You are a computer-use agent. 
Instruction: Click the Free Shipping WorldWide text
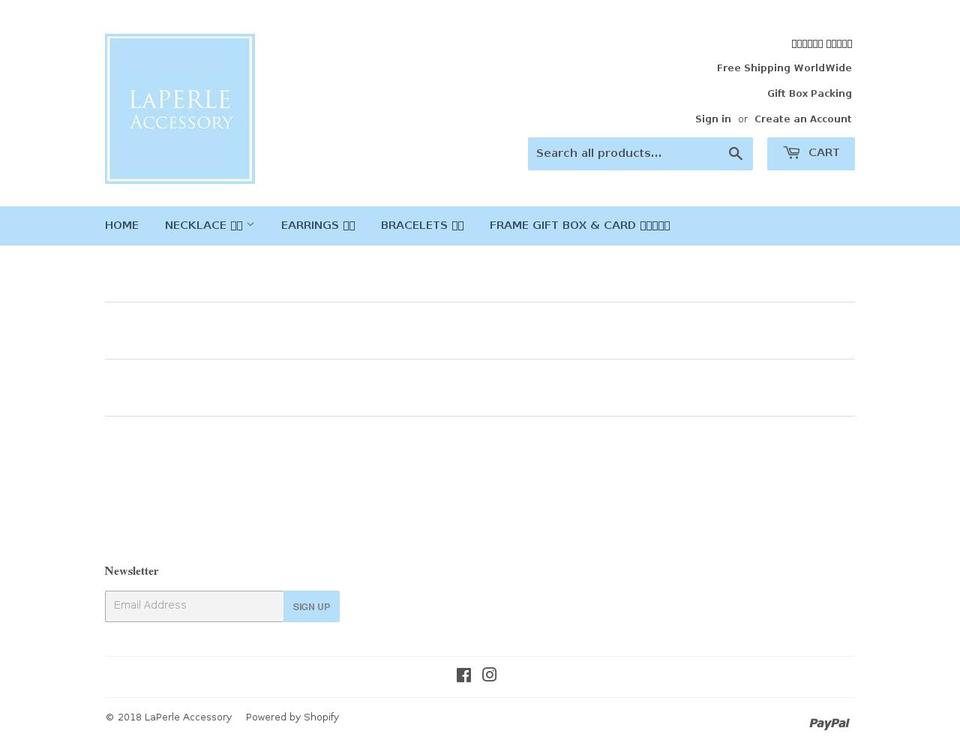(x=784, y=68)
